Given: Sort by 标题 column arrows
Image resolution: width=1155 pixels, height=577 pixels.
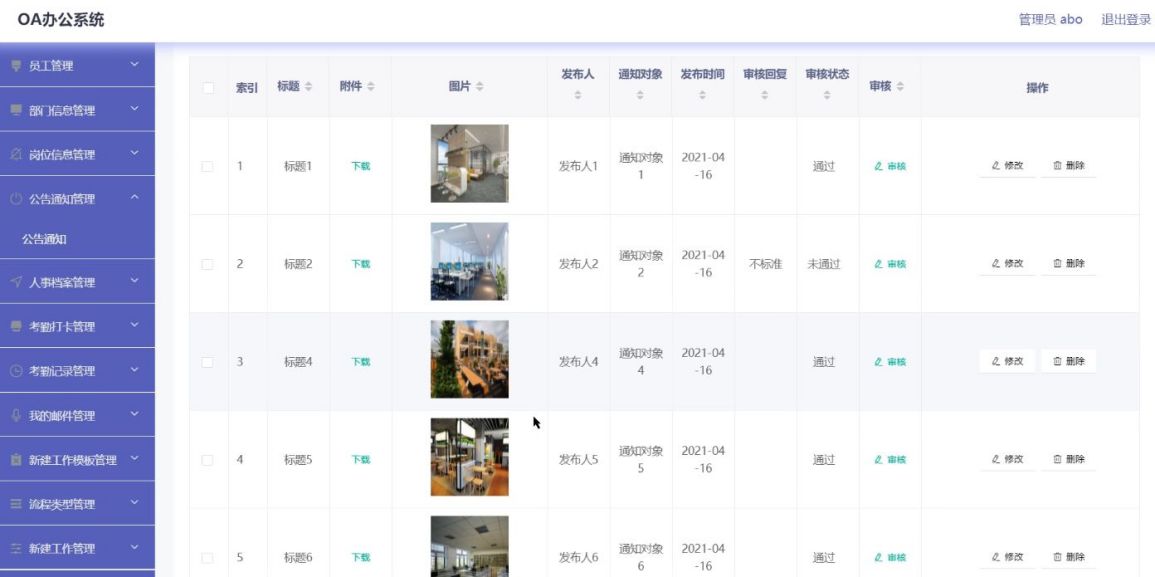Looking at the screenshot, I should 309,87.
